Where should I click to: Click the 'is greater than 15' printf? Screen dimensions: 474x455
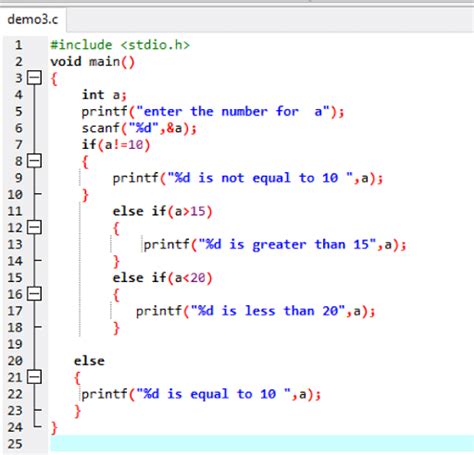tap(275, 245)
